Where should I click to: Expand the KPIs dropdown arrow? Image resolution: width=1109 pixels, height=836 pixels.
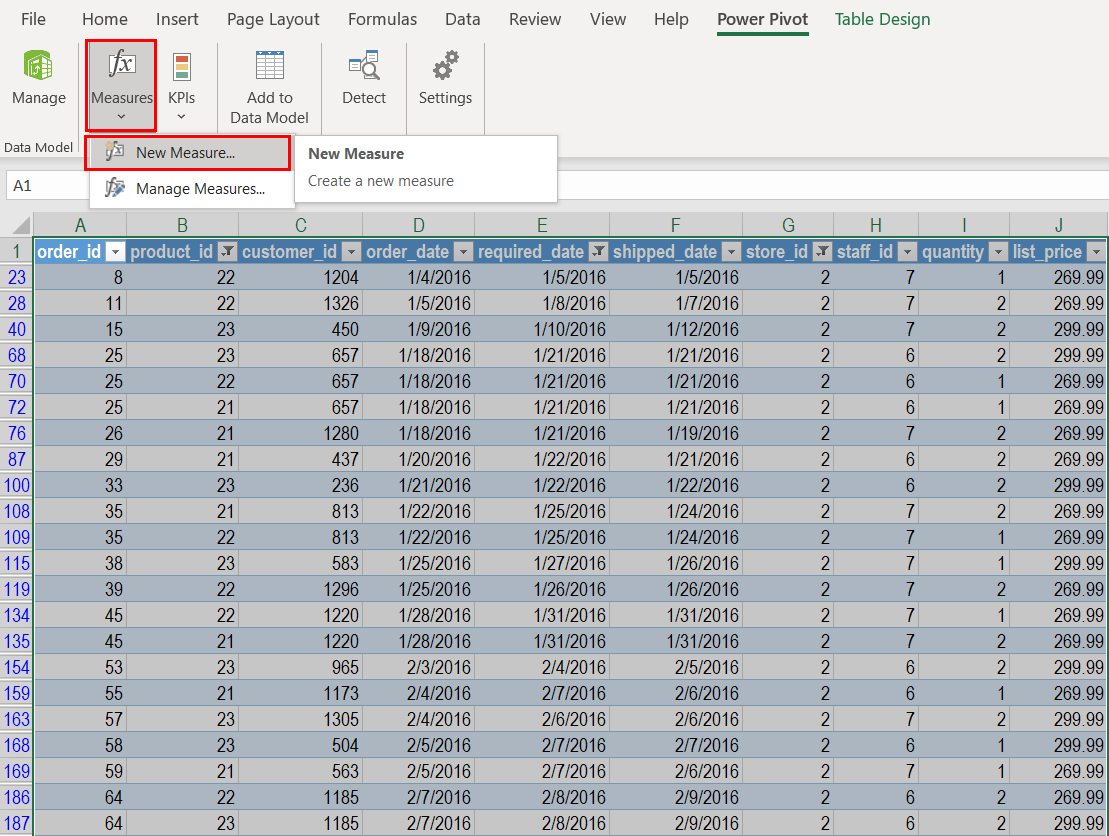(181, 117)
